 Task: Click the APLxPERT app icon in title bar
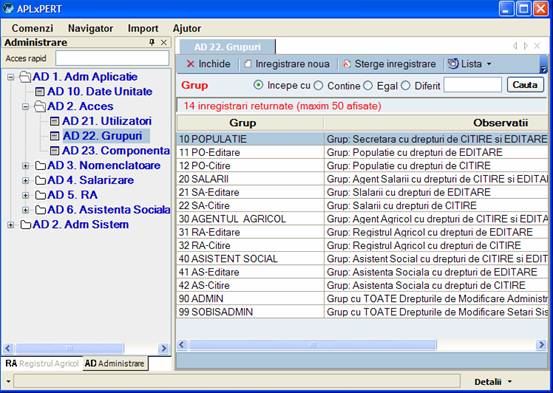click(8, 8)
